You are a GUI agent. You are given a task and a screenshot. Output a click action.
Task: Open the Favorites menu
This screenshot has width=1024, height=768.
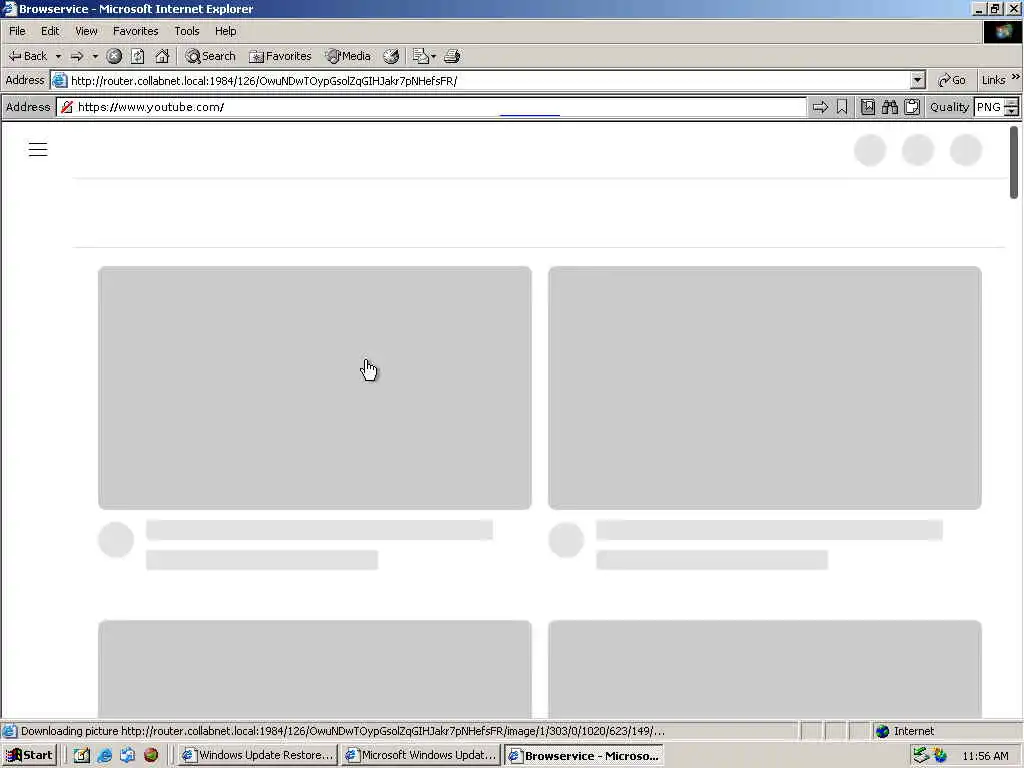click(135, 31)
